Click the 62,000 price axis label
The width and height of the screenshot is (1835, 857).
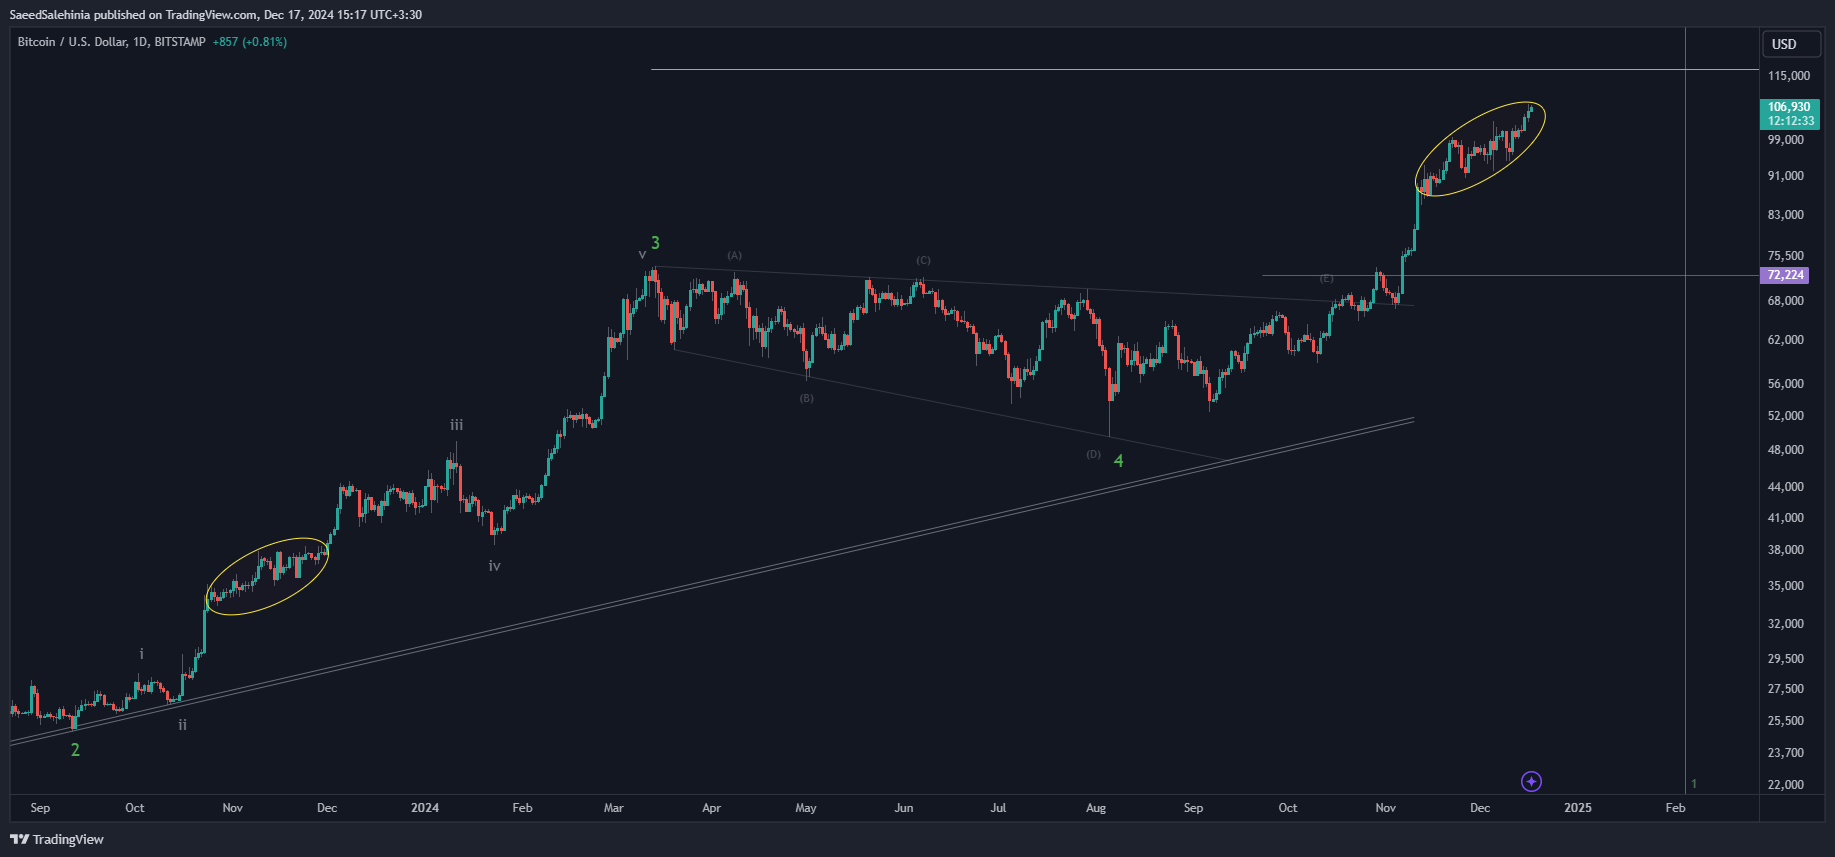1786,340
